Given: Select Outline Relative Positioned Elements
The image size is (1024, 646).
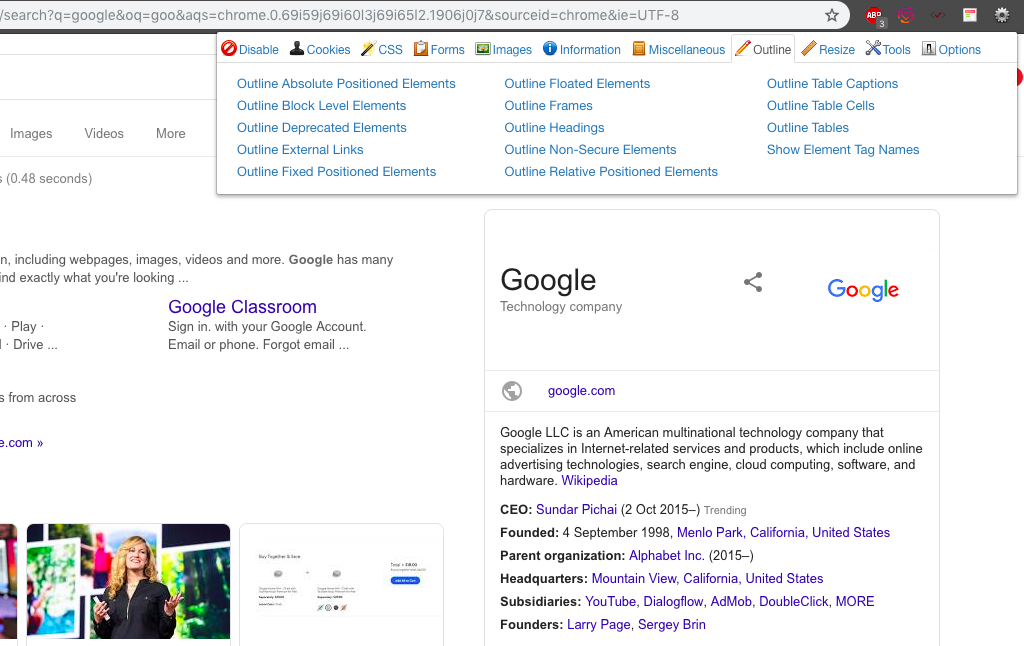Looking at the screenshot, I should [x=611, y=172].
